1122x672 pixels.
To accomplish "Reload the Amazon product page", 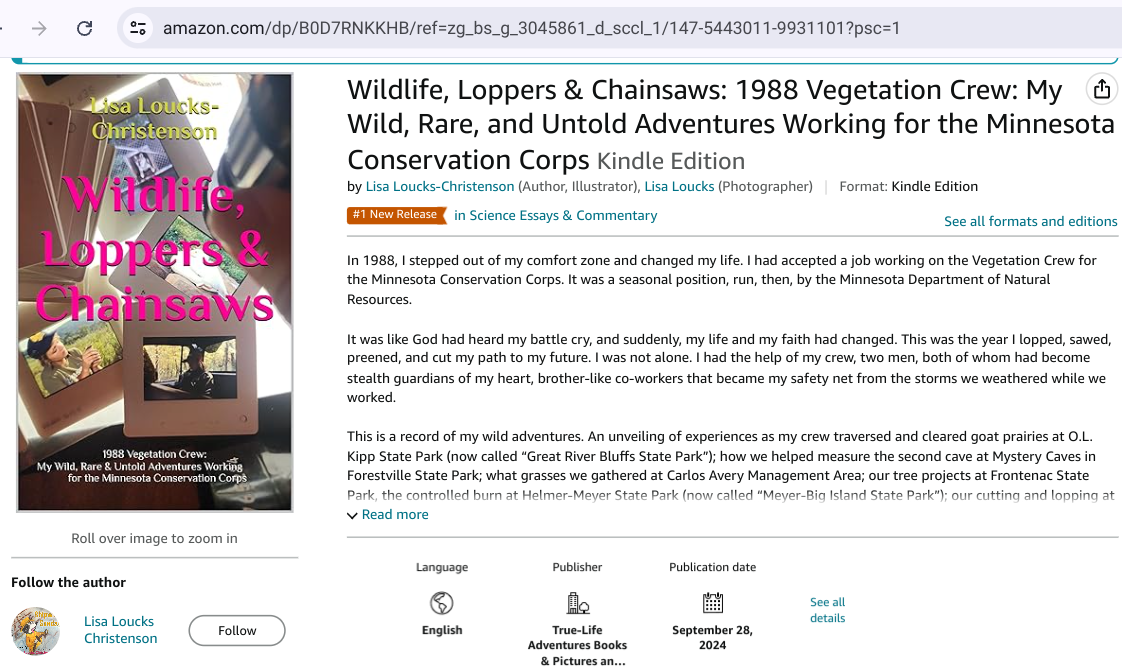I will coord(85,28).
